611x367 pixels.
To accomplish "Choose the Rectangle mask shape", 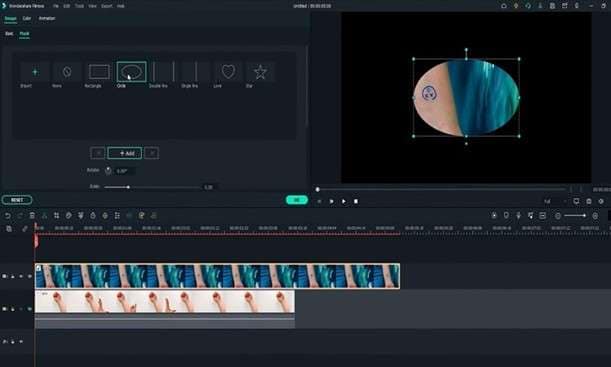I will point(99,72).
